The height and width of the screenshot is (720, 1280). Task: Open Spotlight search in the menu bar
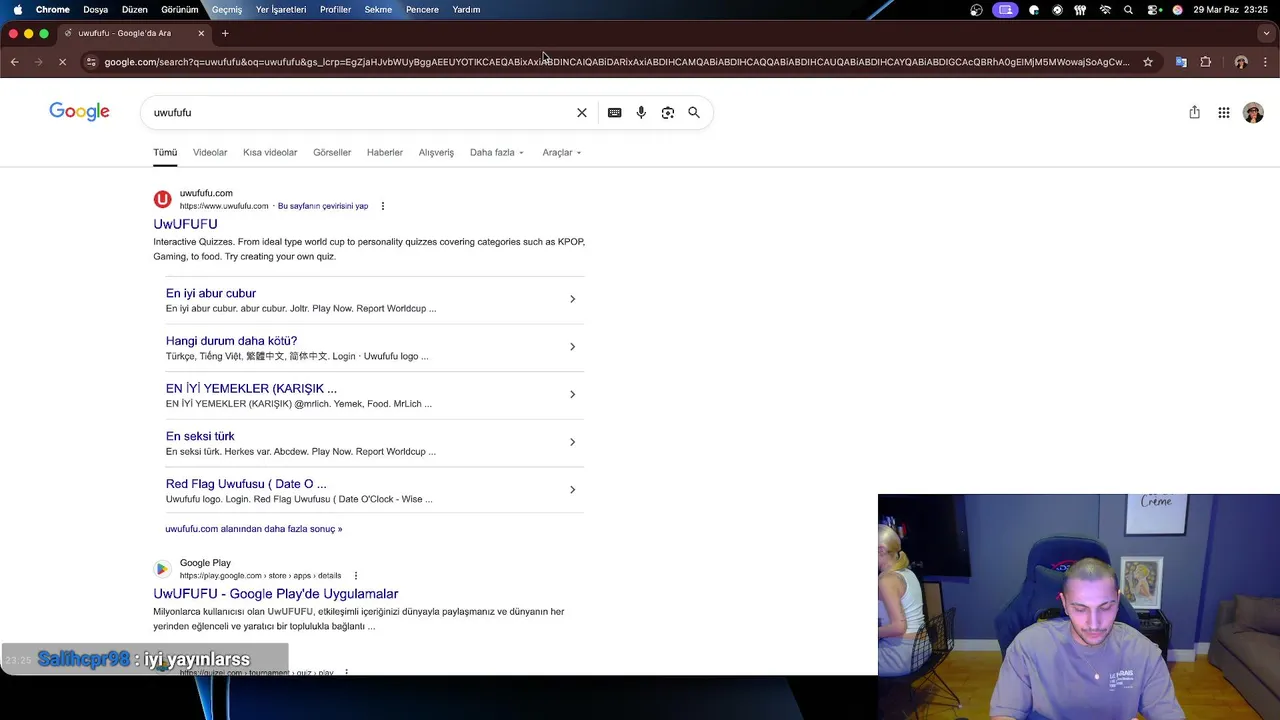1129,10
